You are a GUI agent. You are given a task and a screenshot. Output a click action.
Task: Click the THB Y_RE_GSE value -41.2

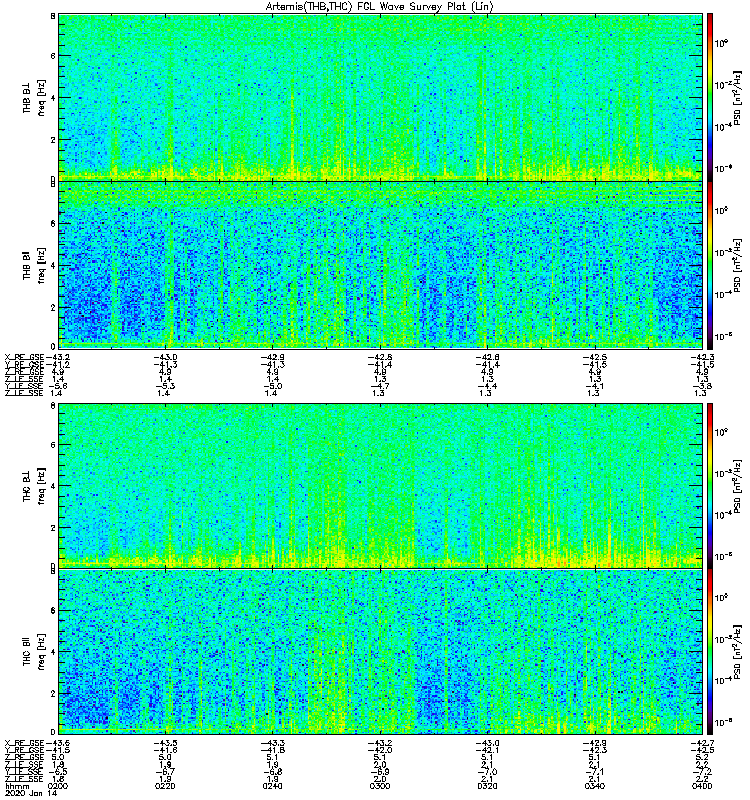(57, 365)
